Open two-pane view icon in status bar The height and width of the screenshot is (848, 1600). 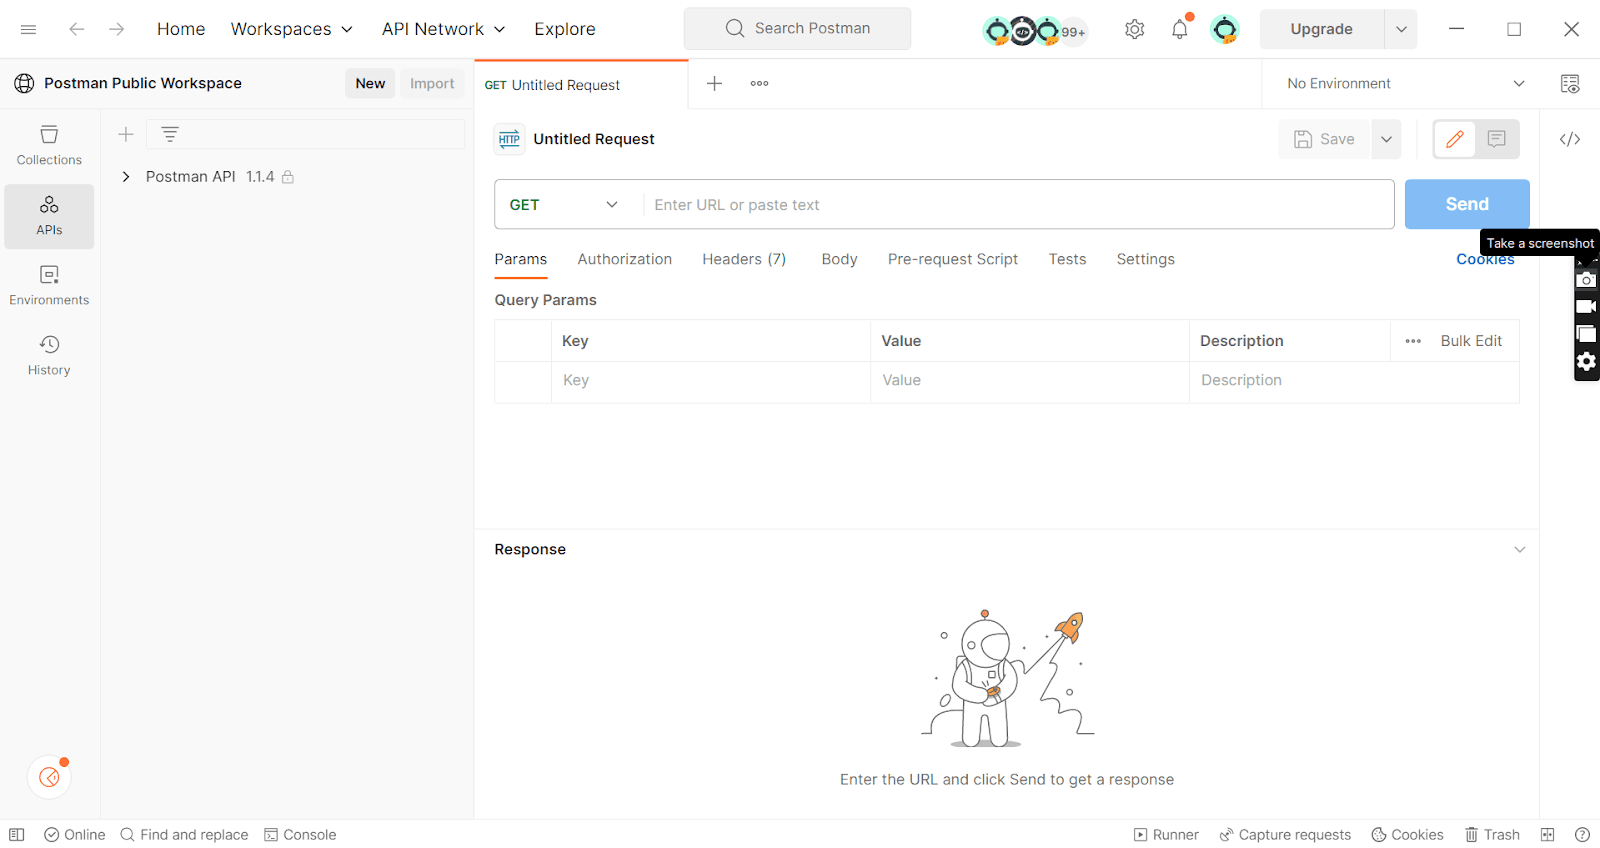tap(1548, 835)
